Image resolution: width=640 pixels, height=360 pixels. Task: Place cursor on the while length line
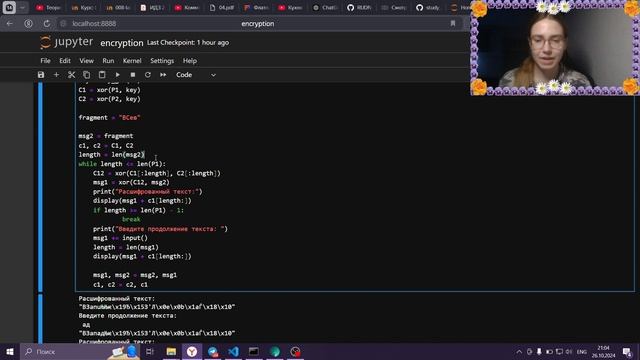click(122, 164)
